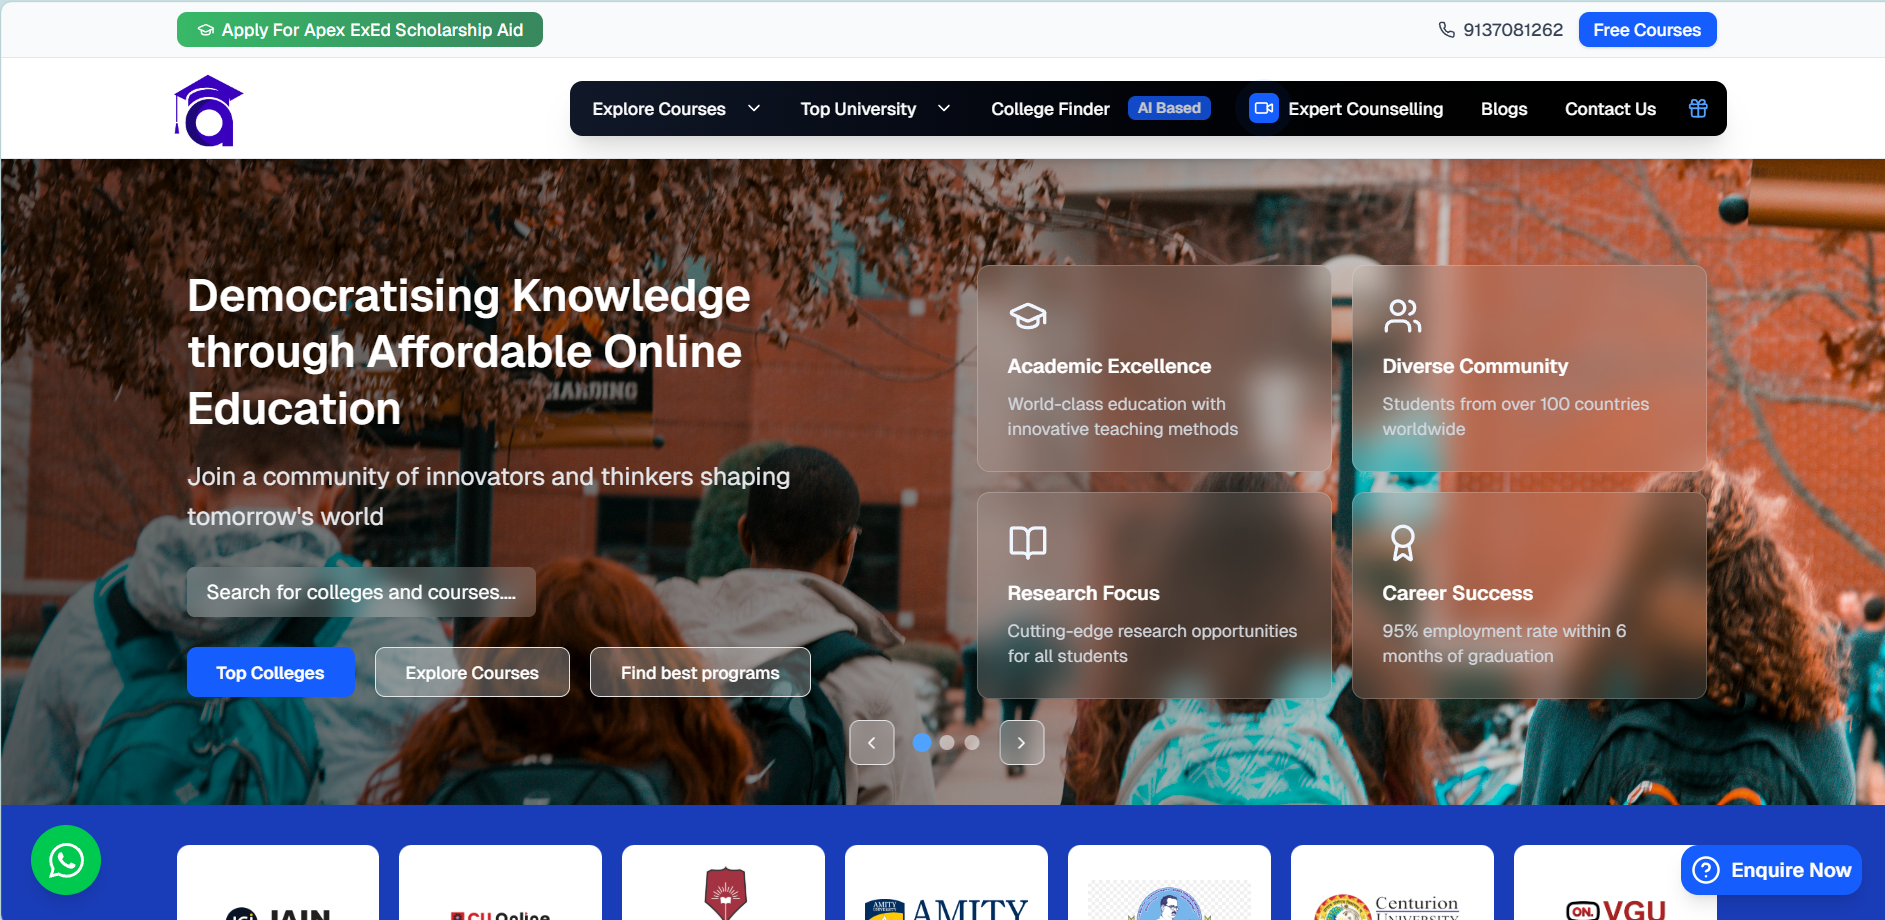This screenshot has width=1885, height=920.
Task: Select the third carousel slide indicator
Action: [971, 742]
